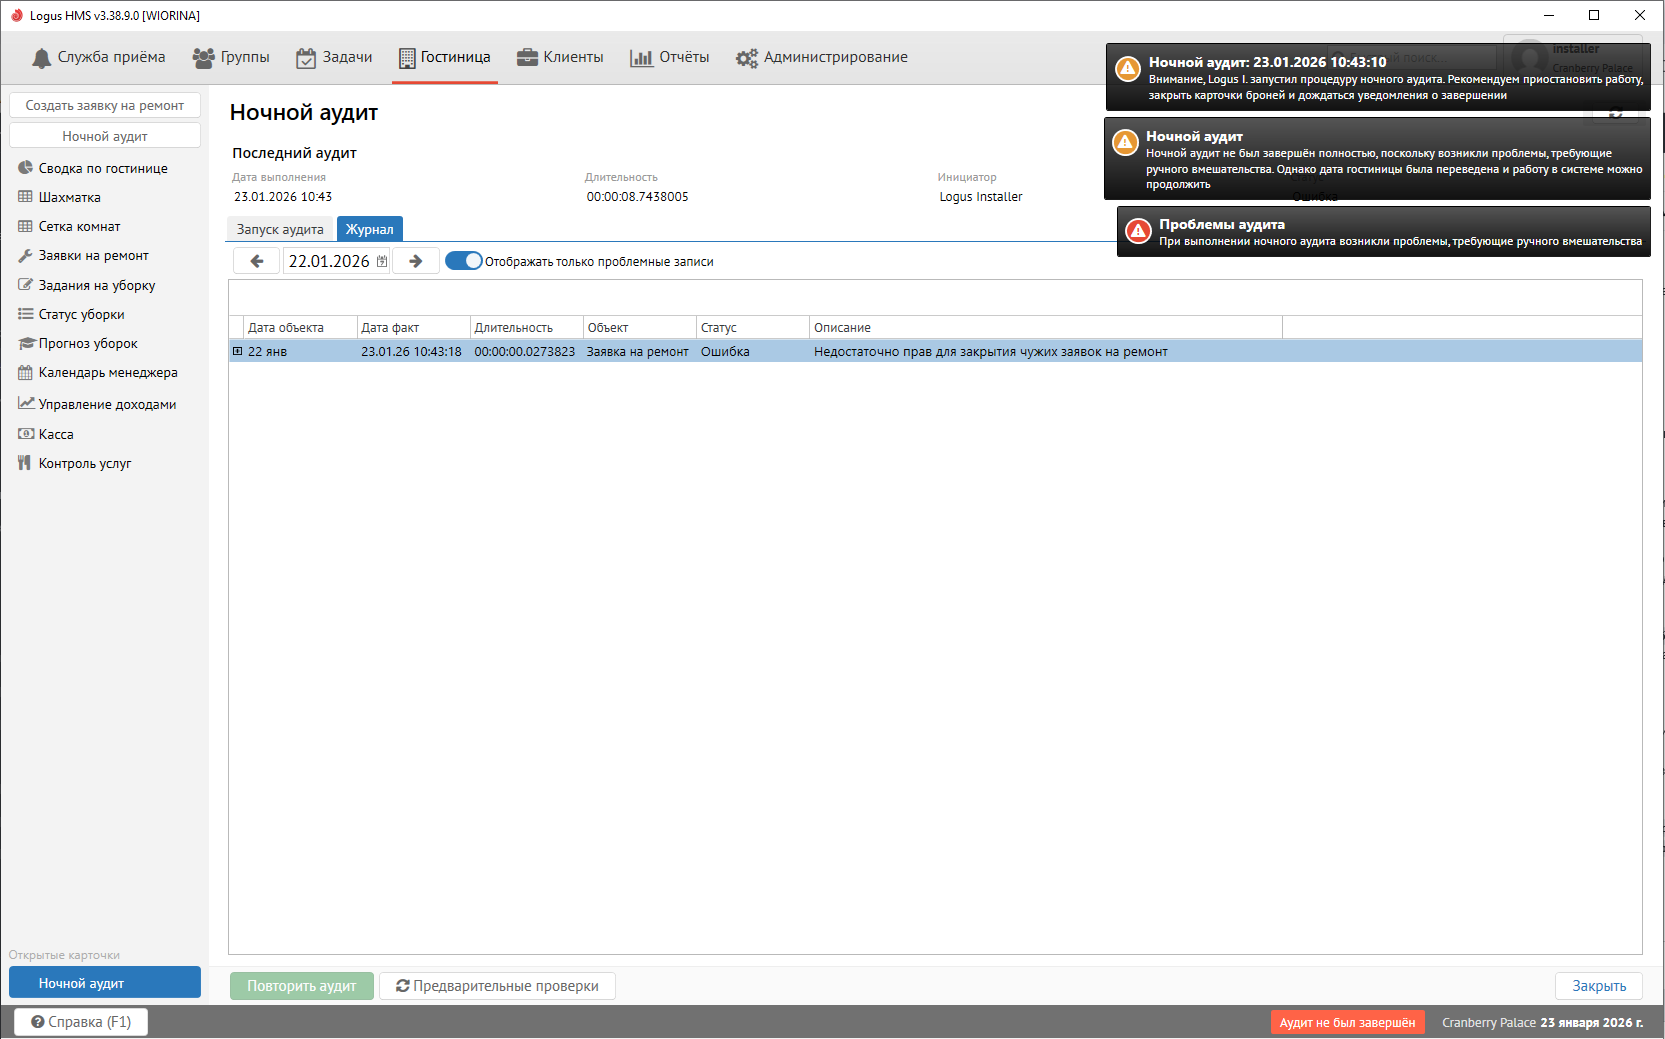The height and width of the screenshot is (1039, 1665).
Task: Open Сетка комнат via its table icon
Action: tap(26, 226)
